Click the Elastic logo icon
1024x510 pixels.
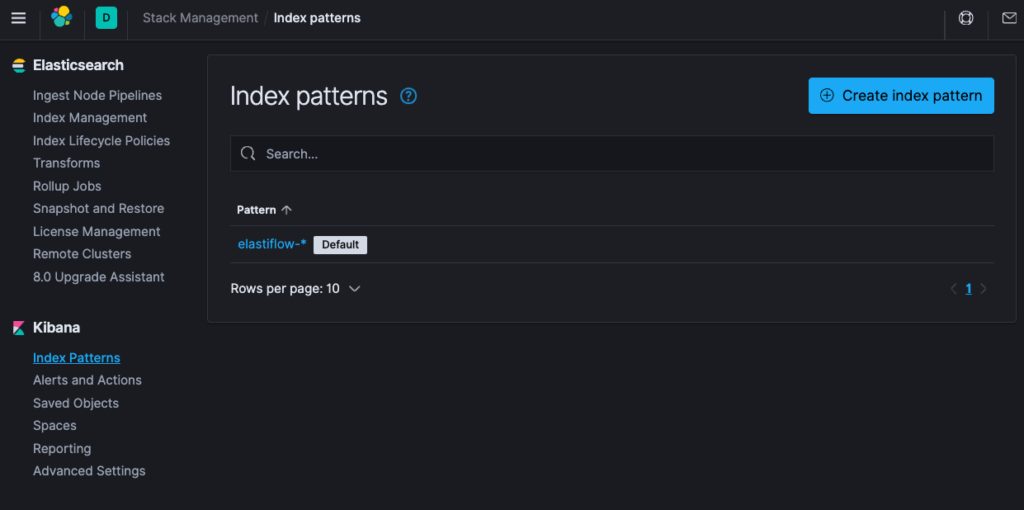click(x=61, y=18)
